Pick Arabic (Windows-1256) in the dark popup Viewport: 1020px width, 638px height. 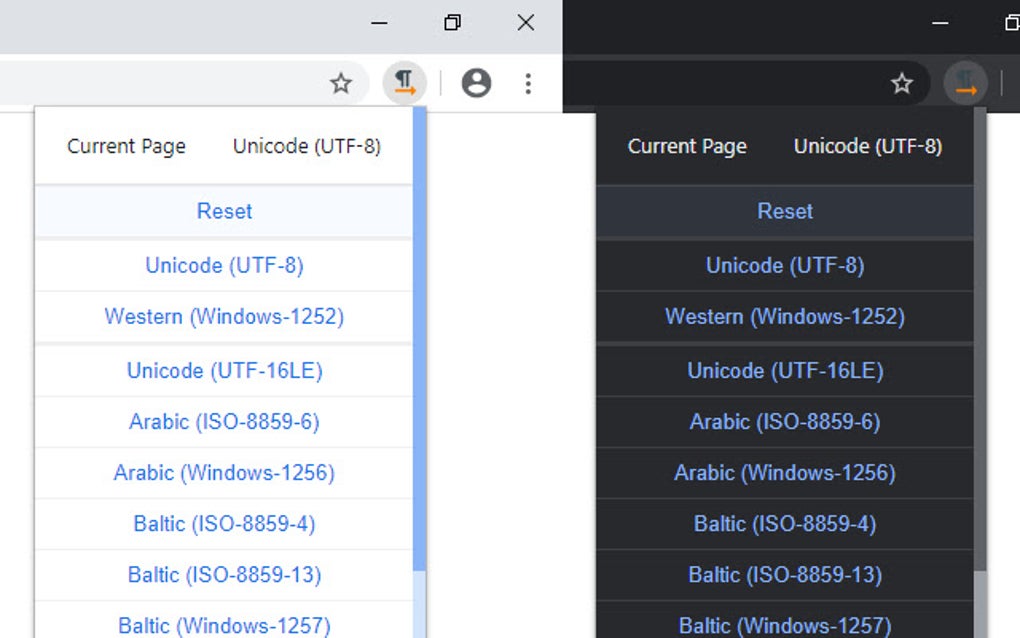pyautogui.click(x=785, y=473)
